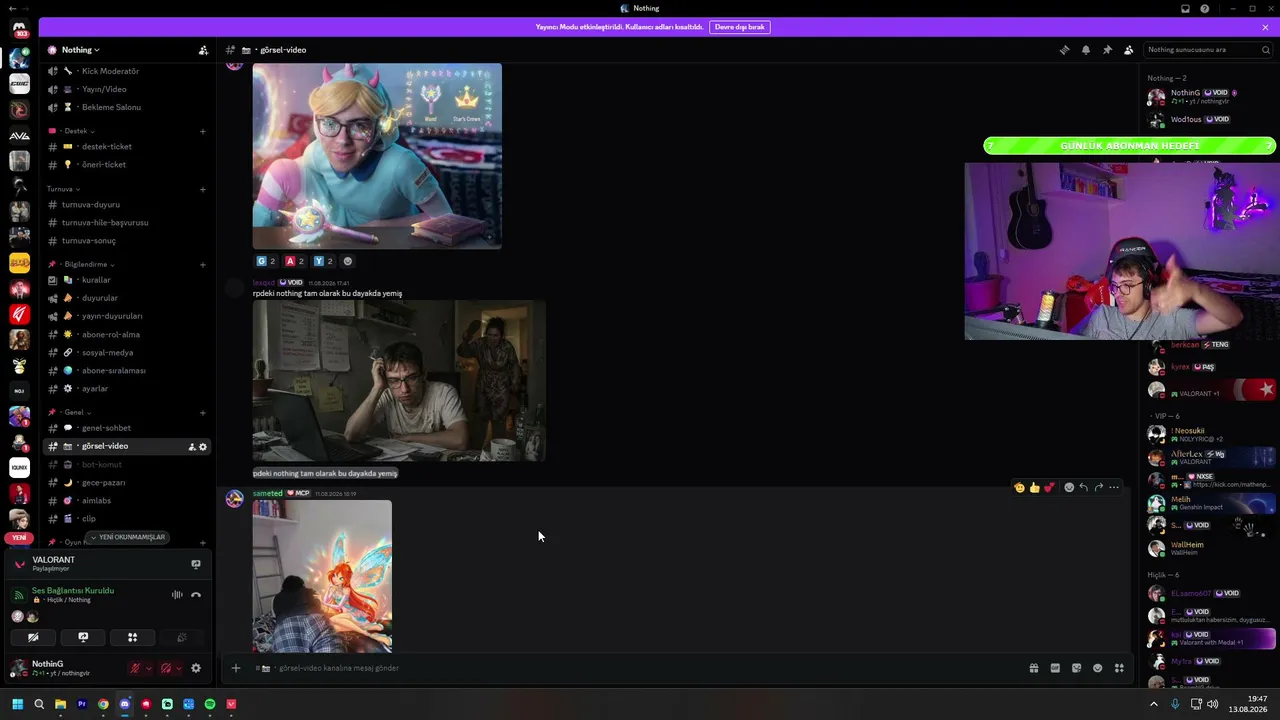Viewport: 1280px width, 720px height.
Task: Jump to 'Yeni Okunmamışlar' unread channels
Action: coord(127,537)
